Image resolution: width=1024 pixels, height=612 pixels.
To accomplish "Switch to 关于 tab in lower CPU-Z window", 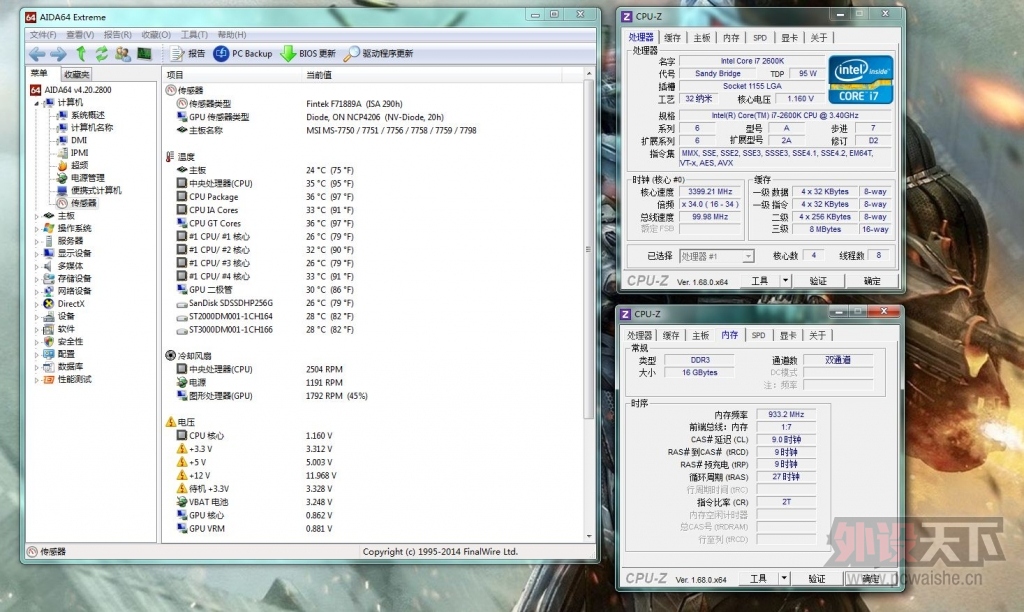I will [818, 336].
